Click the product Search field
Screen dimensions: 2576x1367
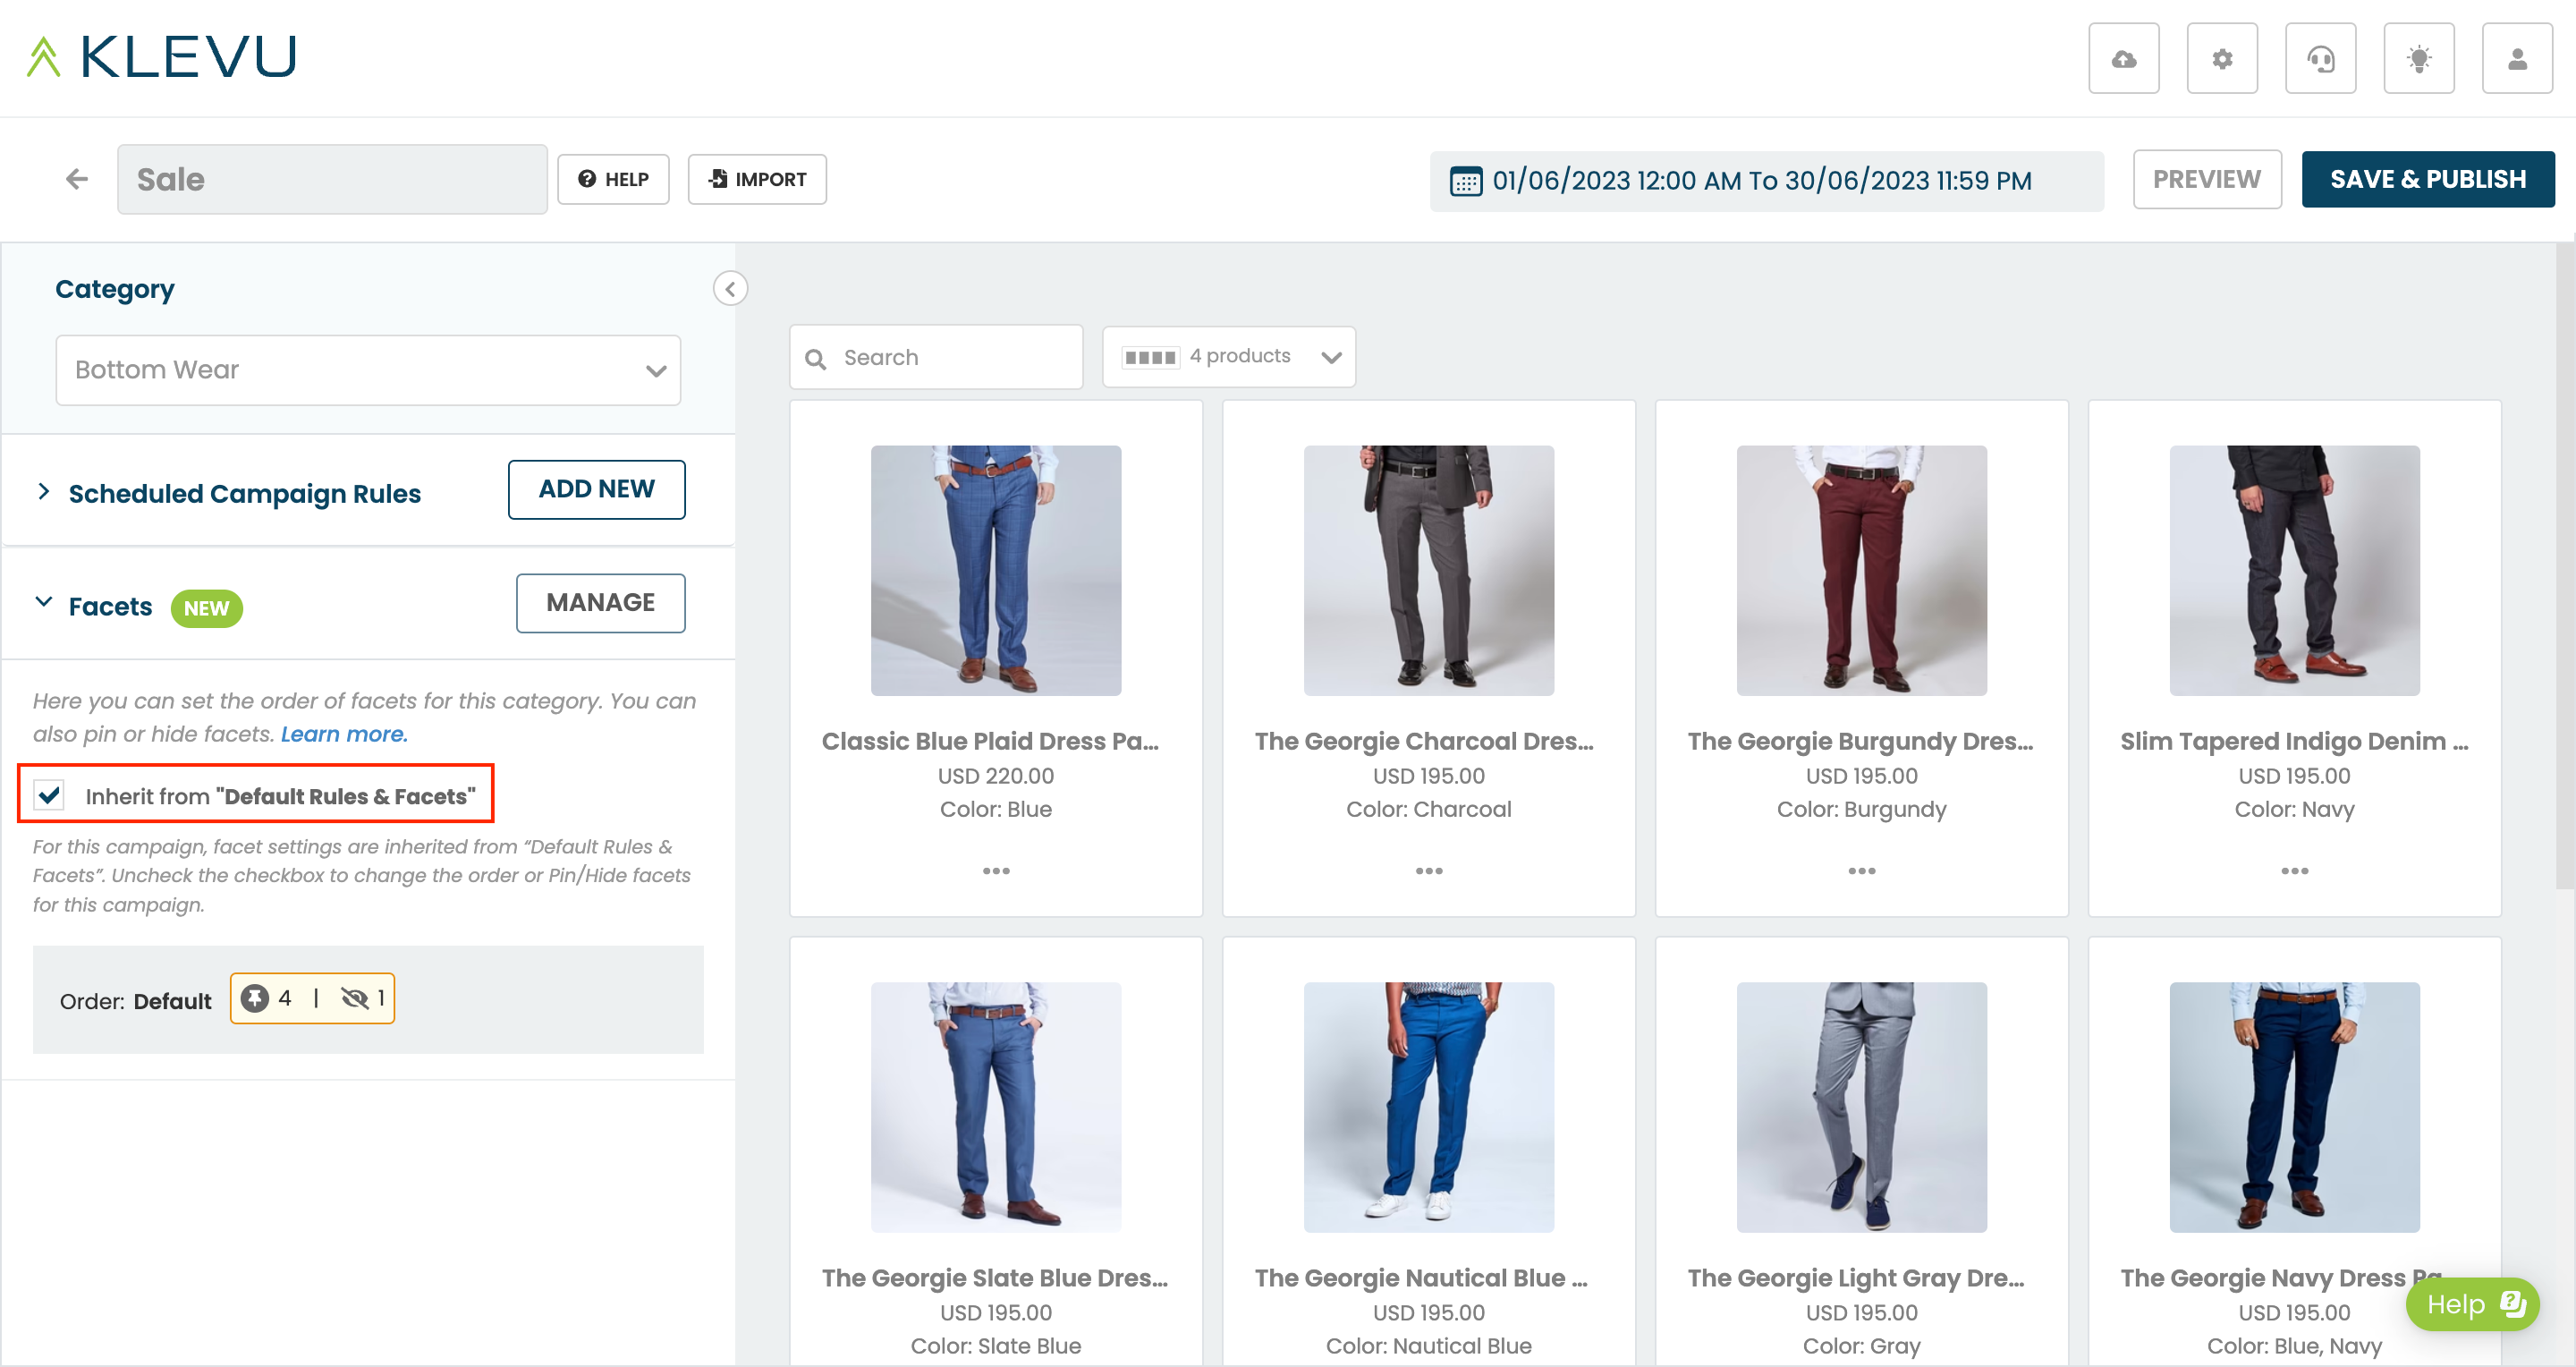(x=936, y=357)
